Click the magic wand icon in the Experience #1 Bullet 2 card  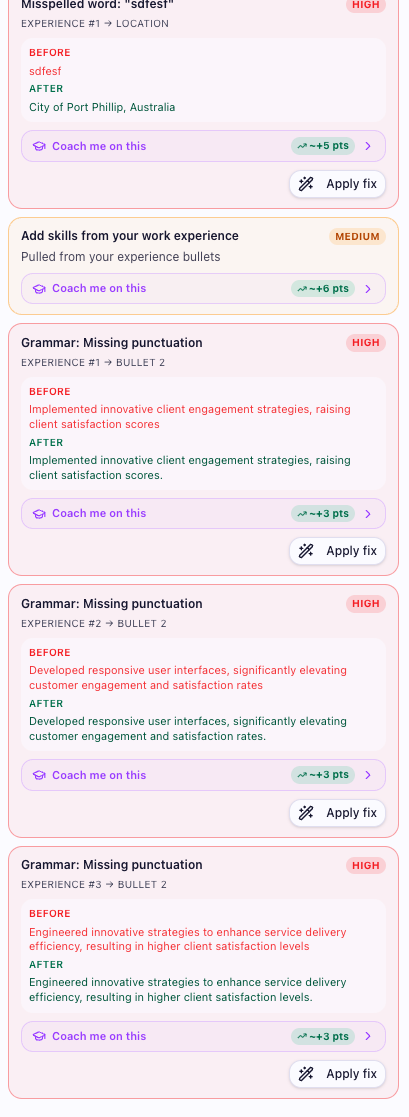pyautogui.click(x=306, y=551)
